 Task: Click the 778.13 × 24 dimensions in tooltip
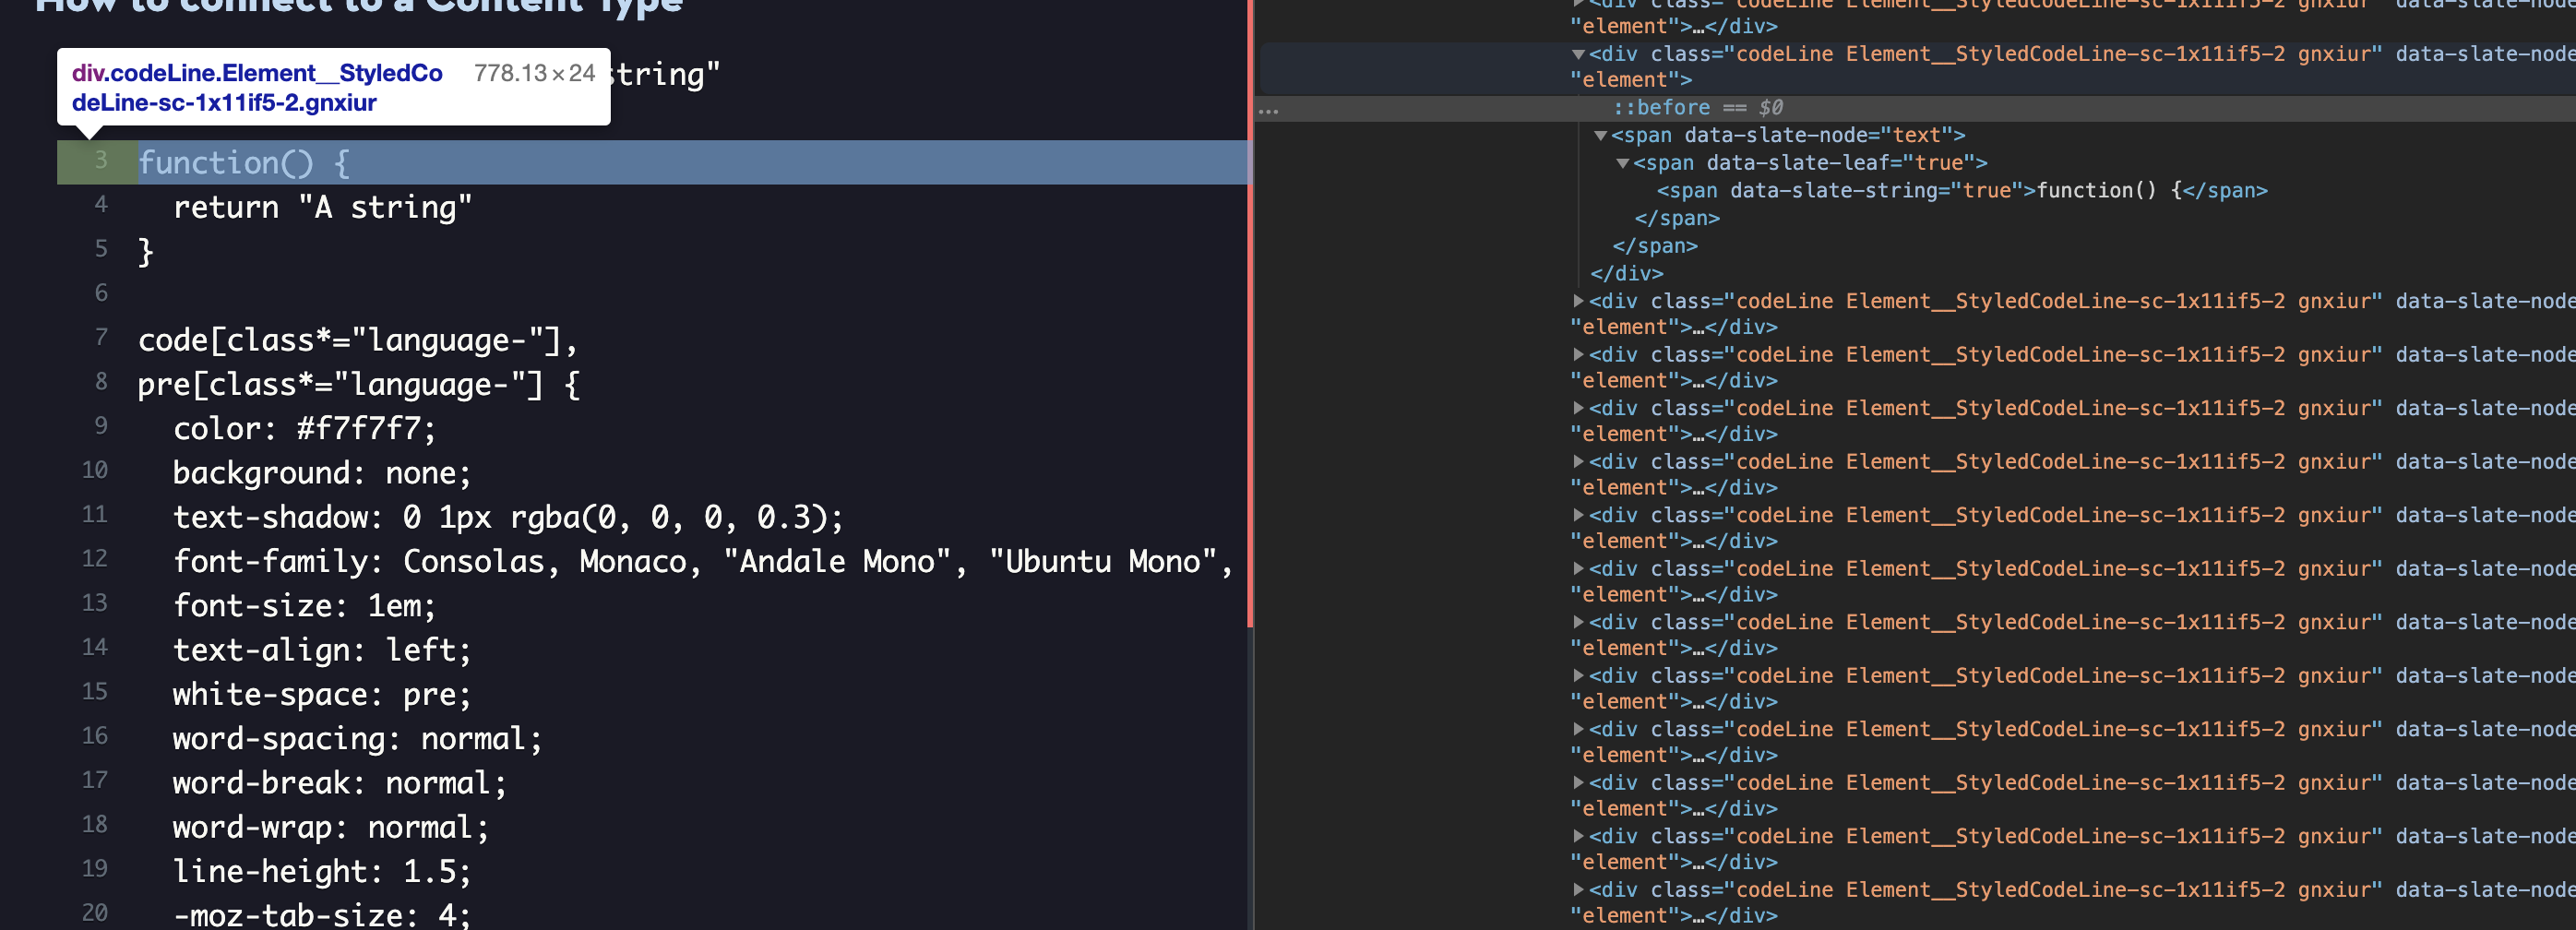[534, 73]
